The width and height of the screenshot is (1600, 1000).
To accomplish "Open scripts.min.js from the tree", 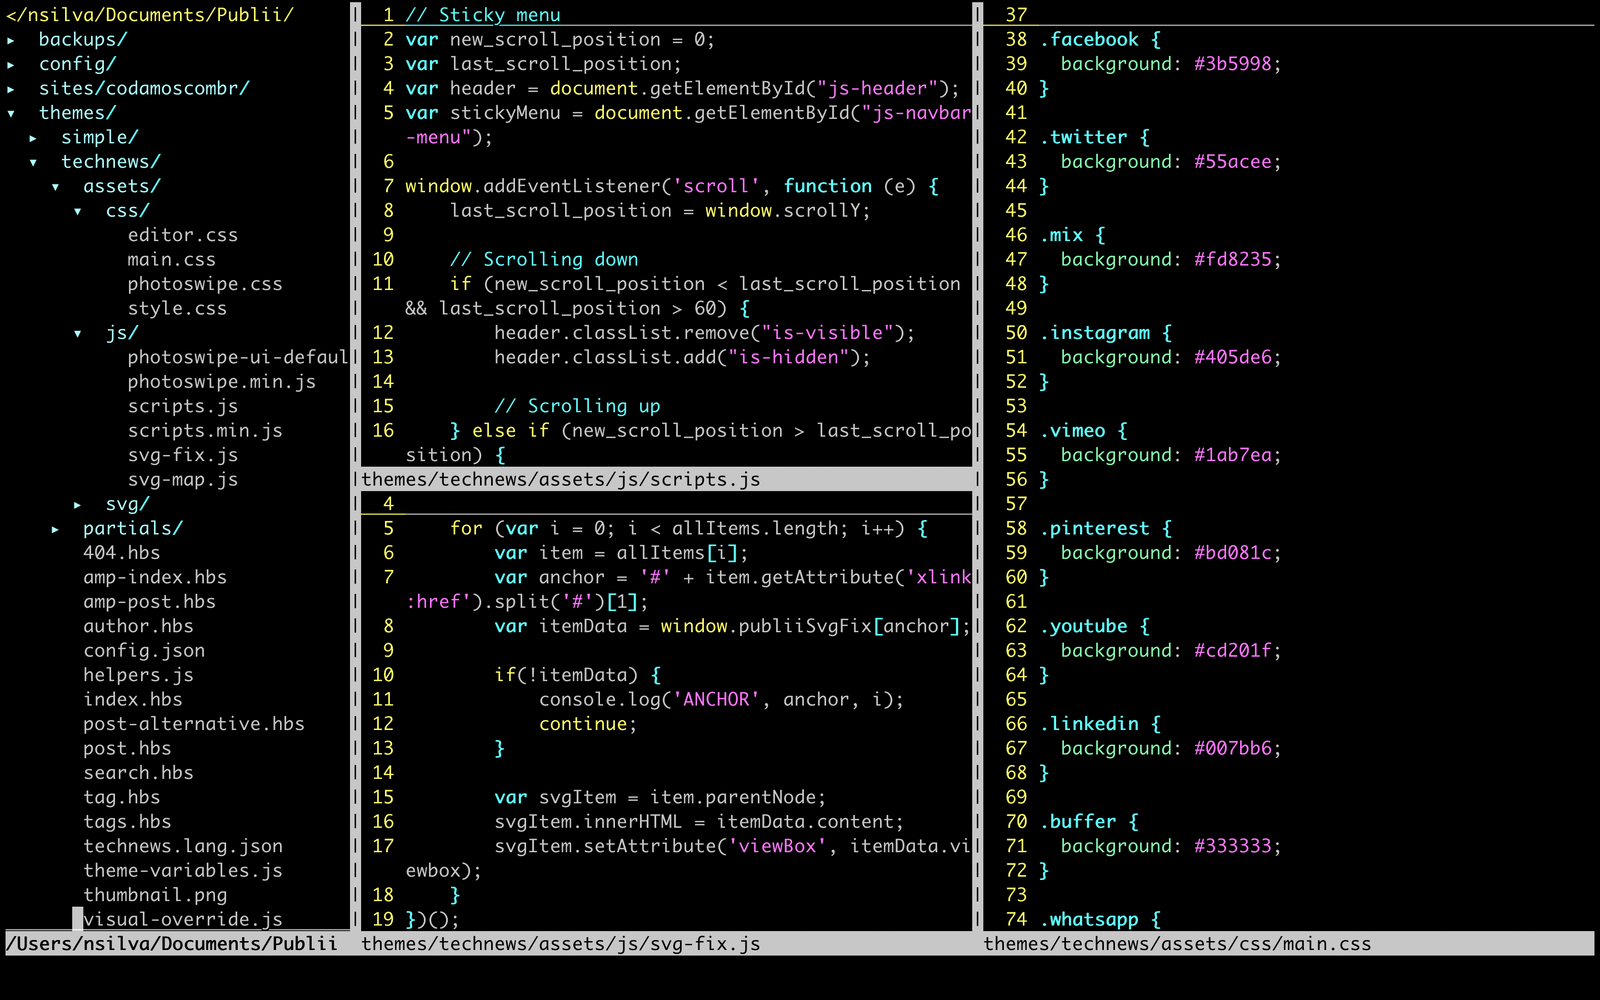I will pos(204,431).
